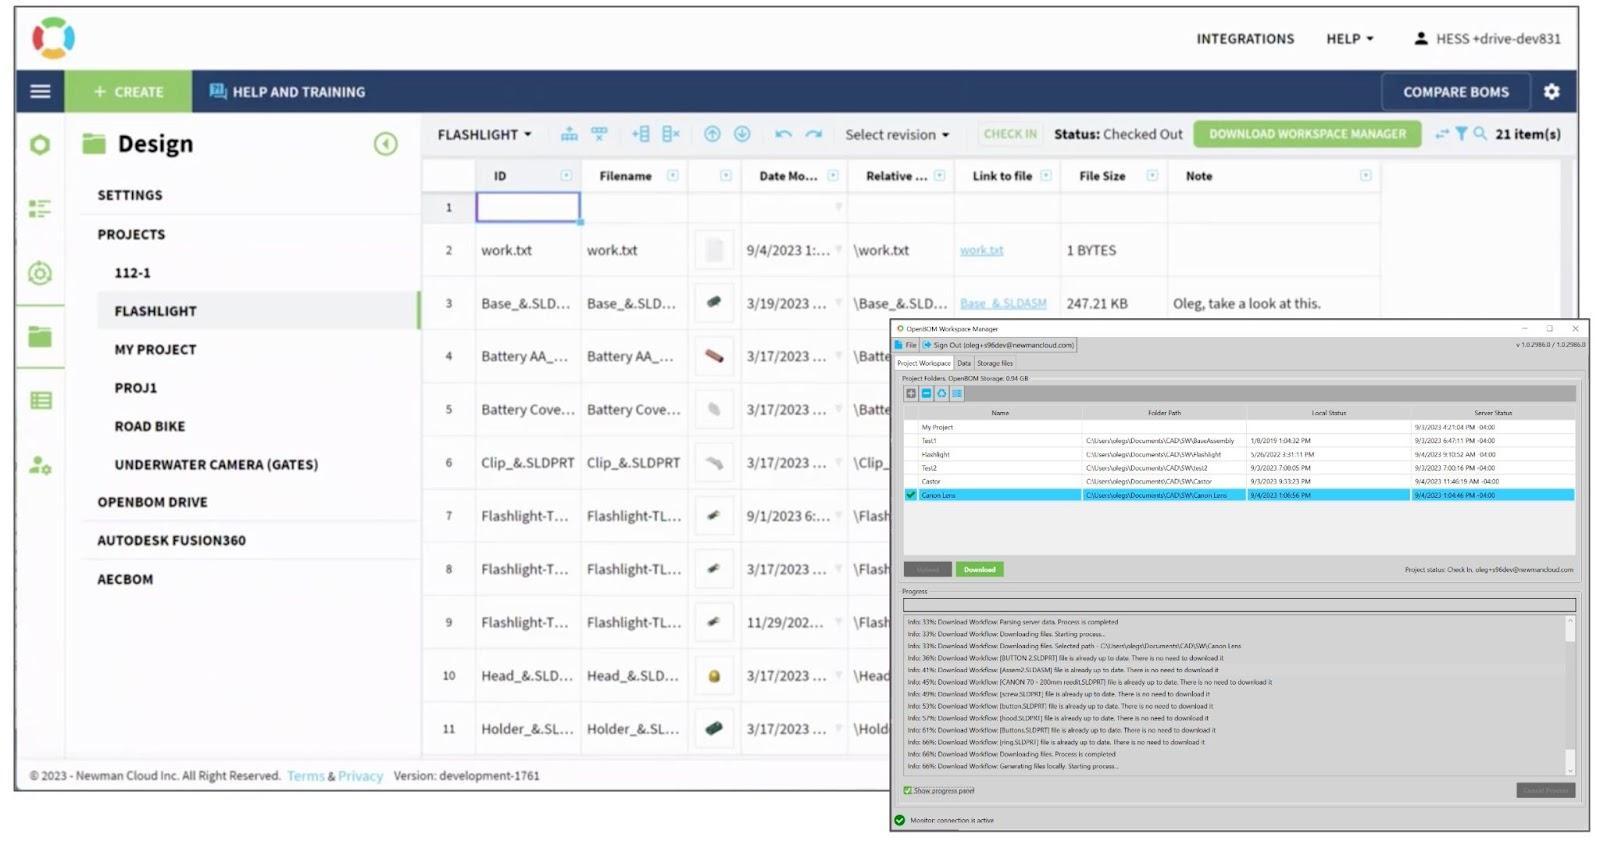Undo the last change
This screenshot has width=1600, height=845.
click(x=783, y=134)
